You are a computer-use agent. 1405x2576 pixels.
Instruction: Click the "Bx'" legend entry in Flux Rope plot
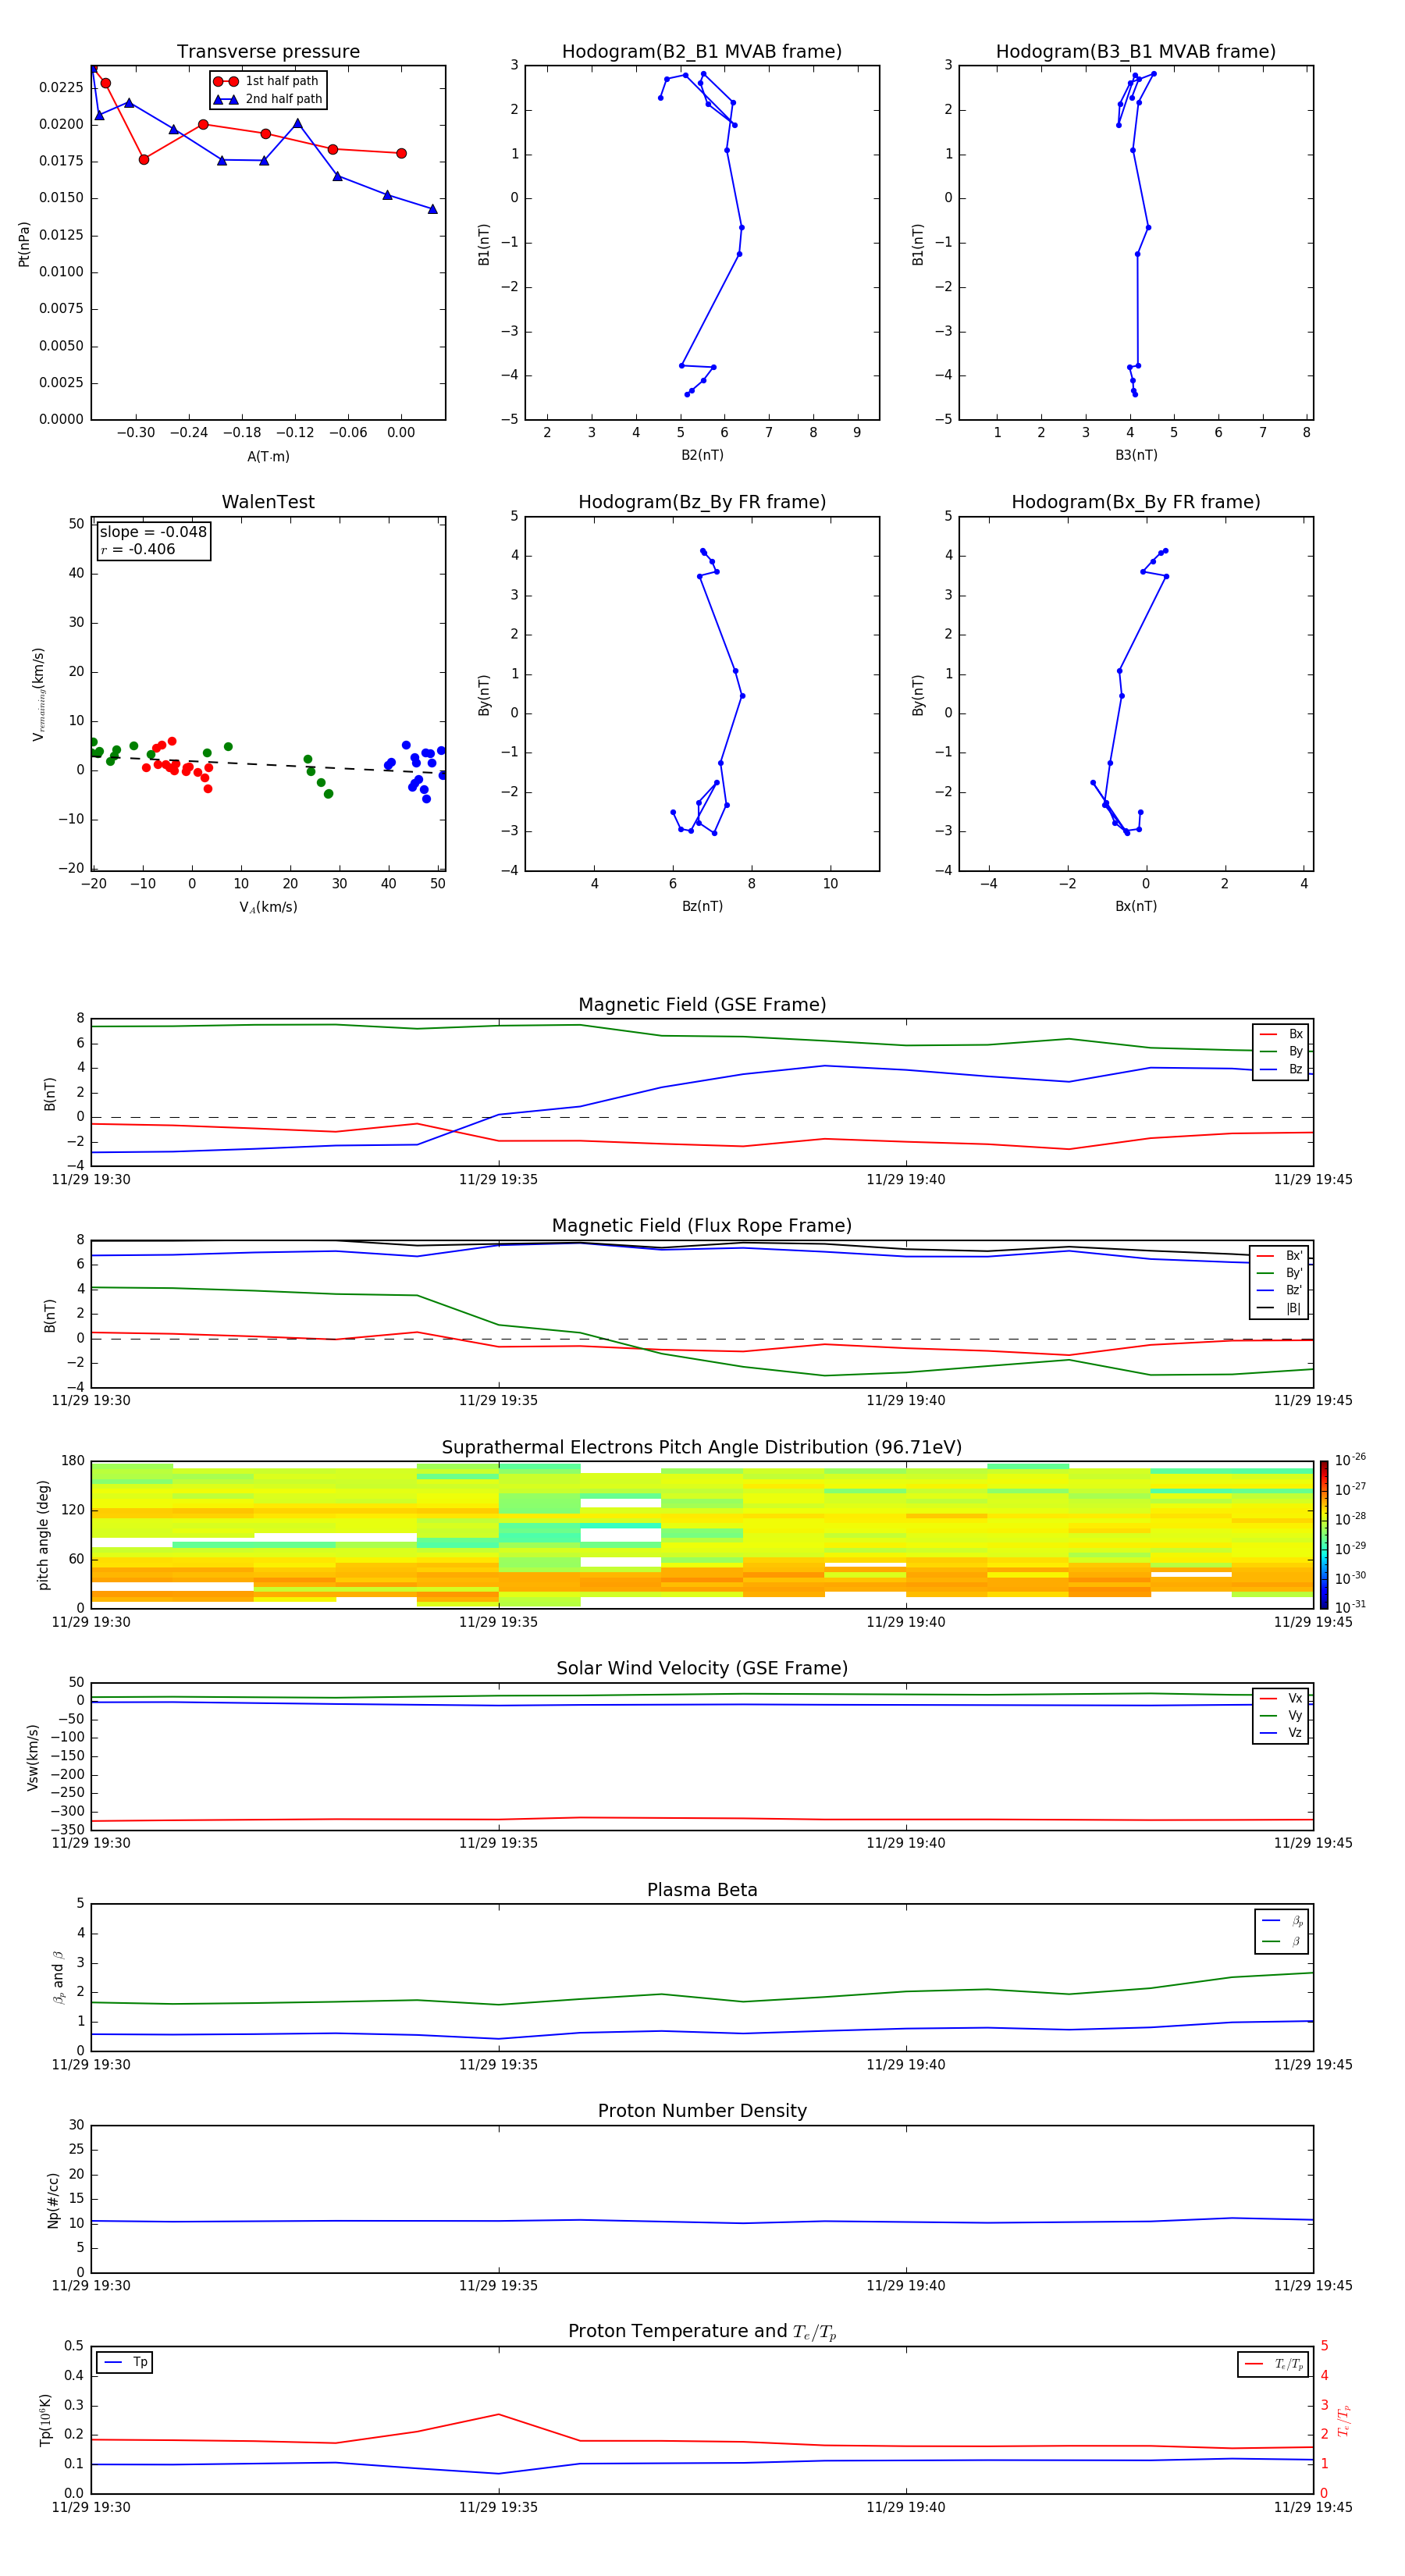[1280, 1256]
